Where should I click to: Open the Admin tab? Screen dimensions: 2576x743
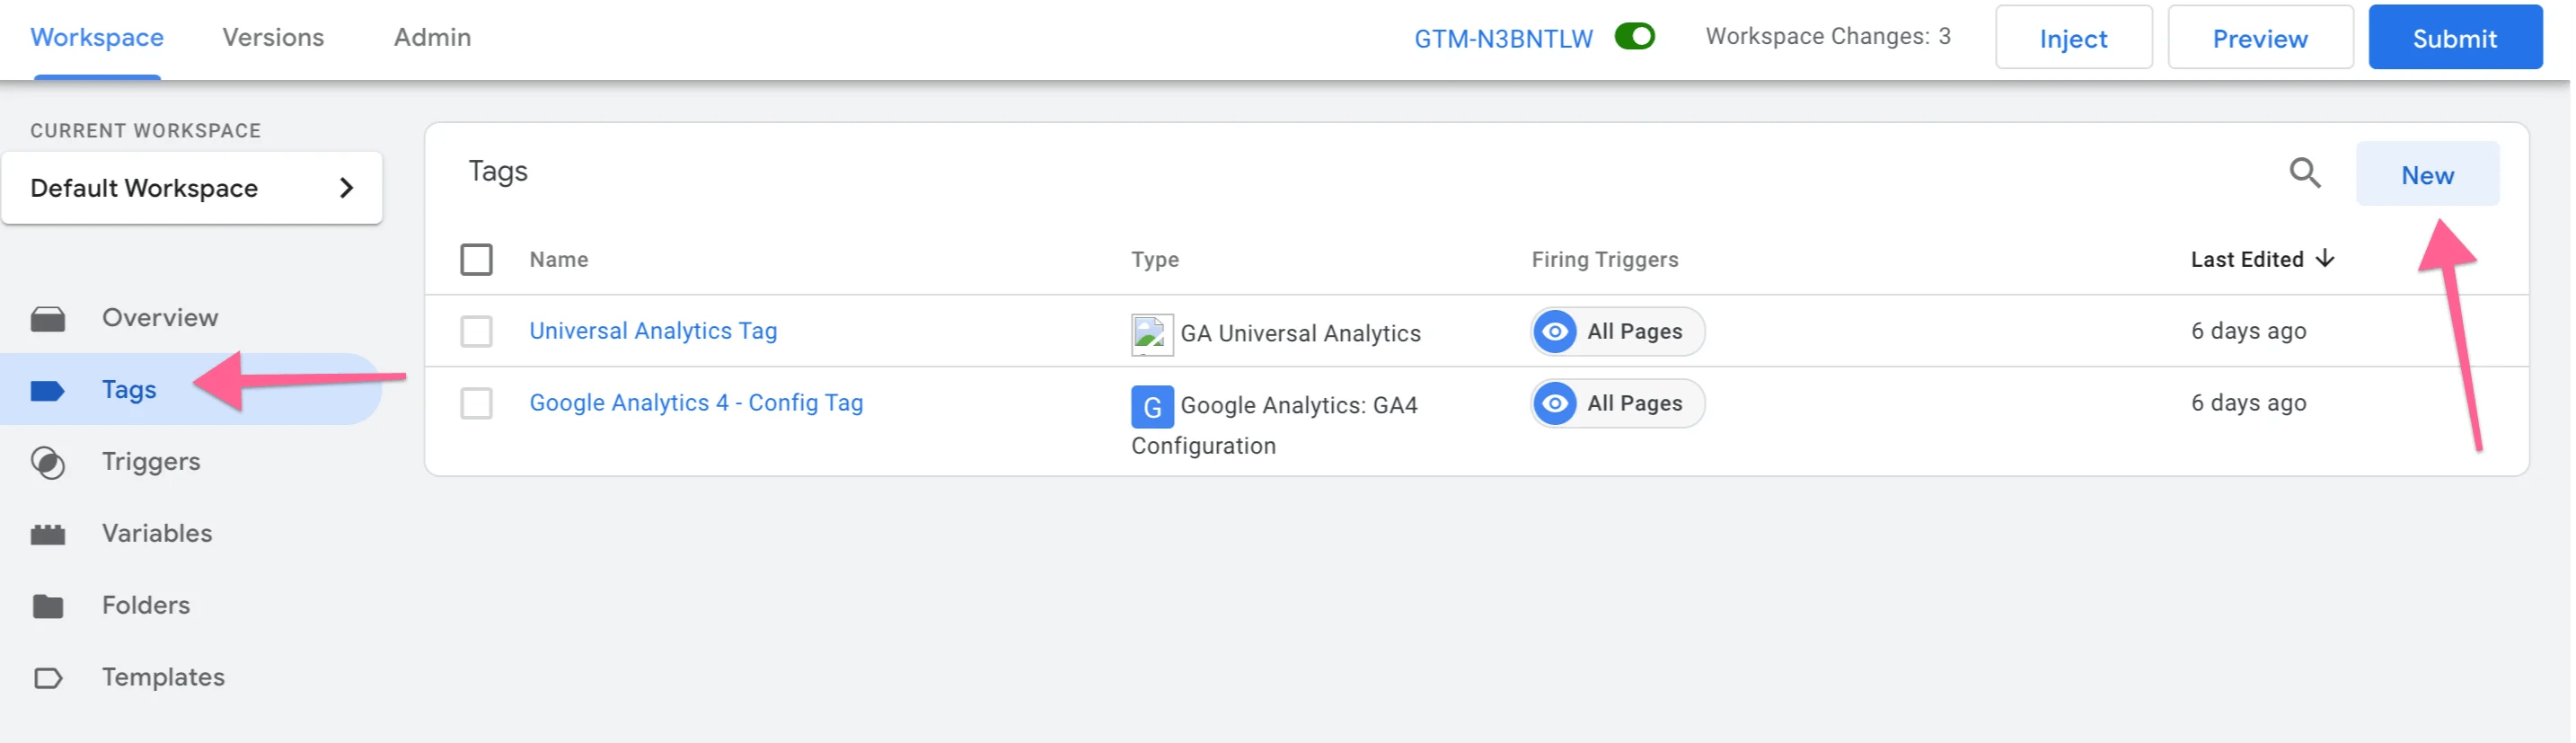click(432, 38)
